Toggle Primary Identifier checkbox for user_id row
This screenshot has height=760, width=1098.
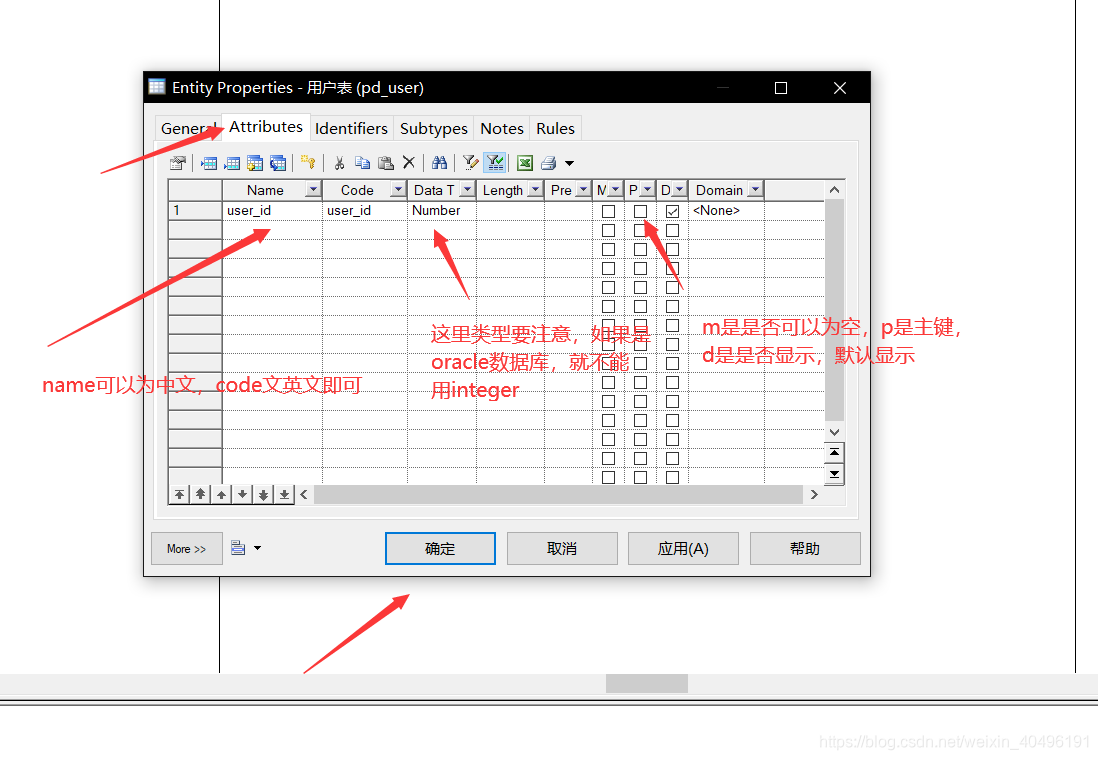[640, 211]
